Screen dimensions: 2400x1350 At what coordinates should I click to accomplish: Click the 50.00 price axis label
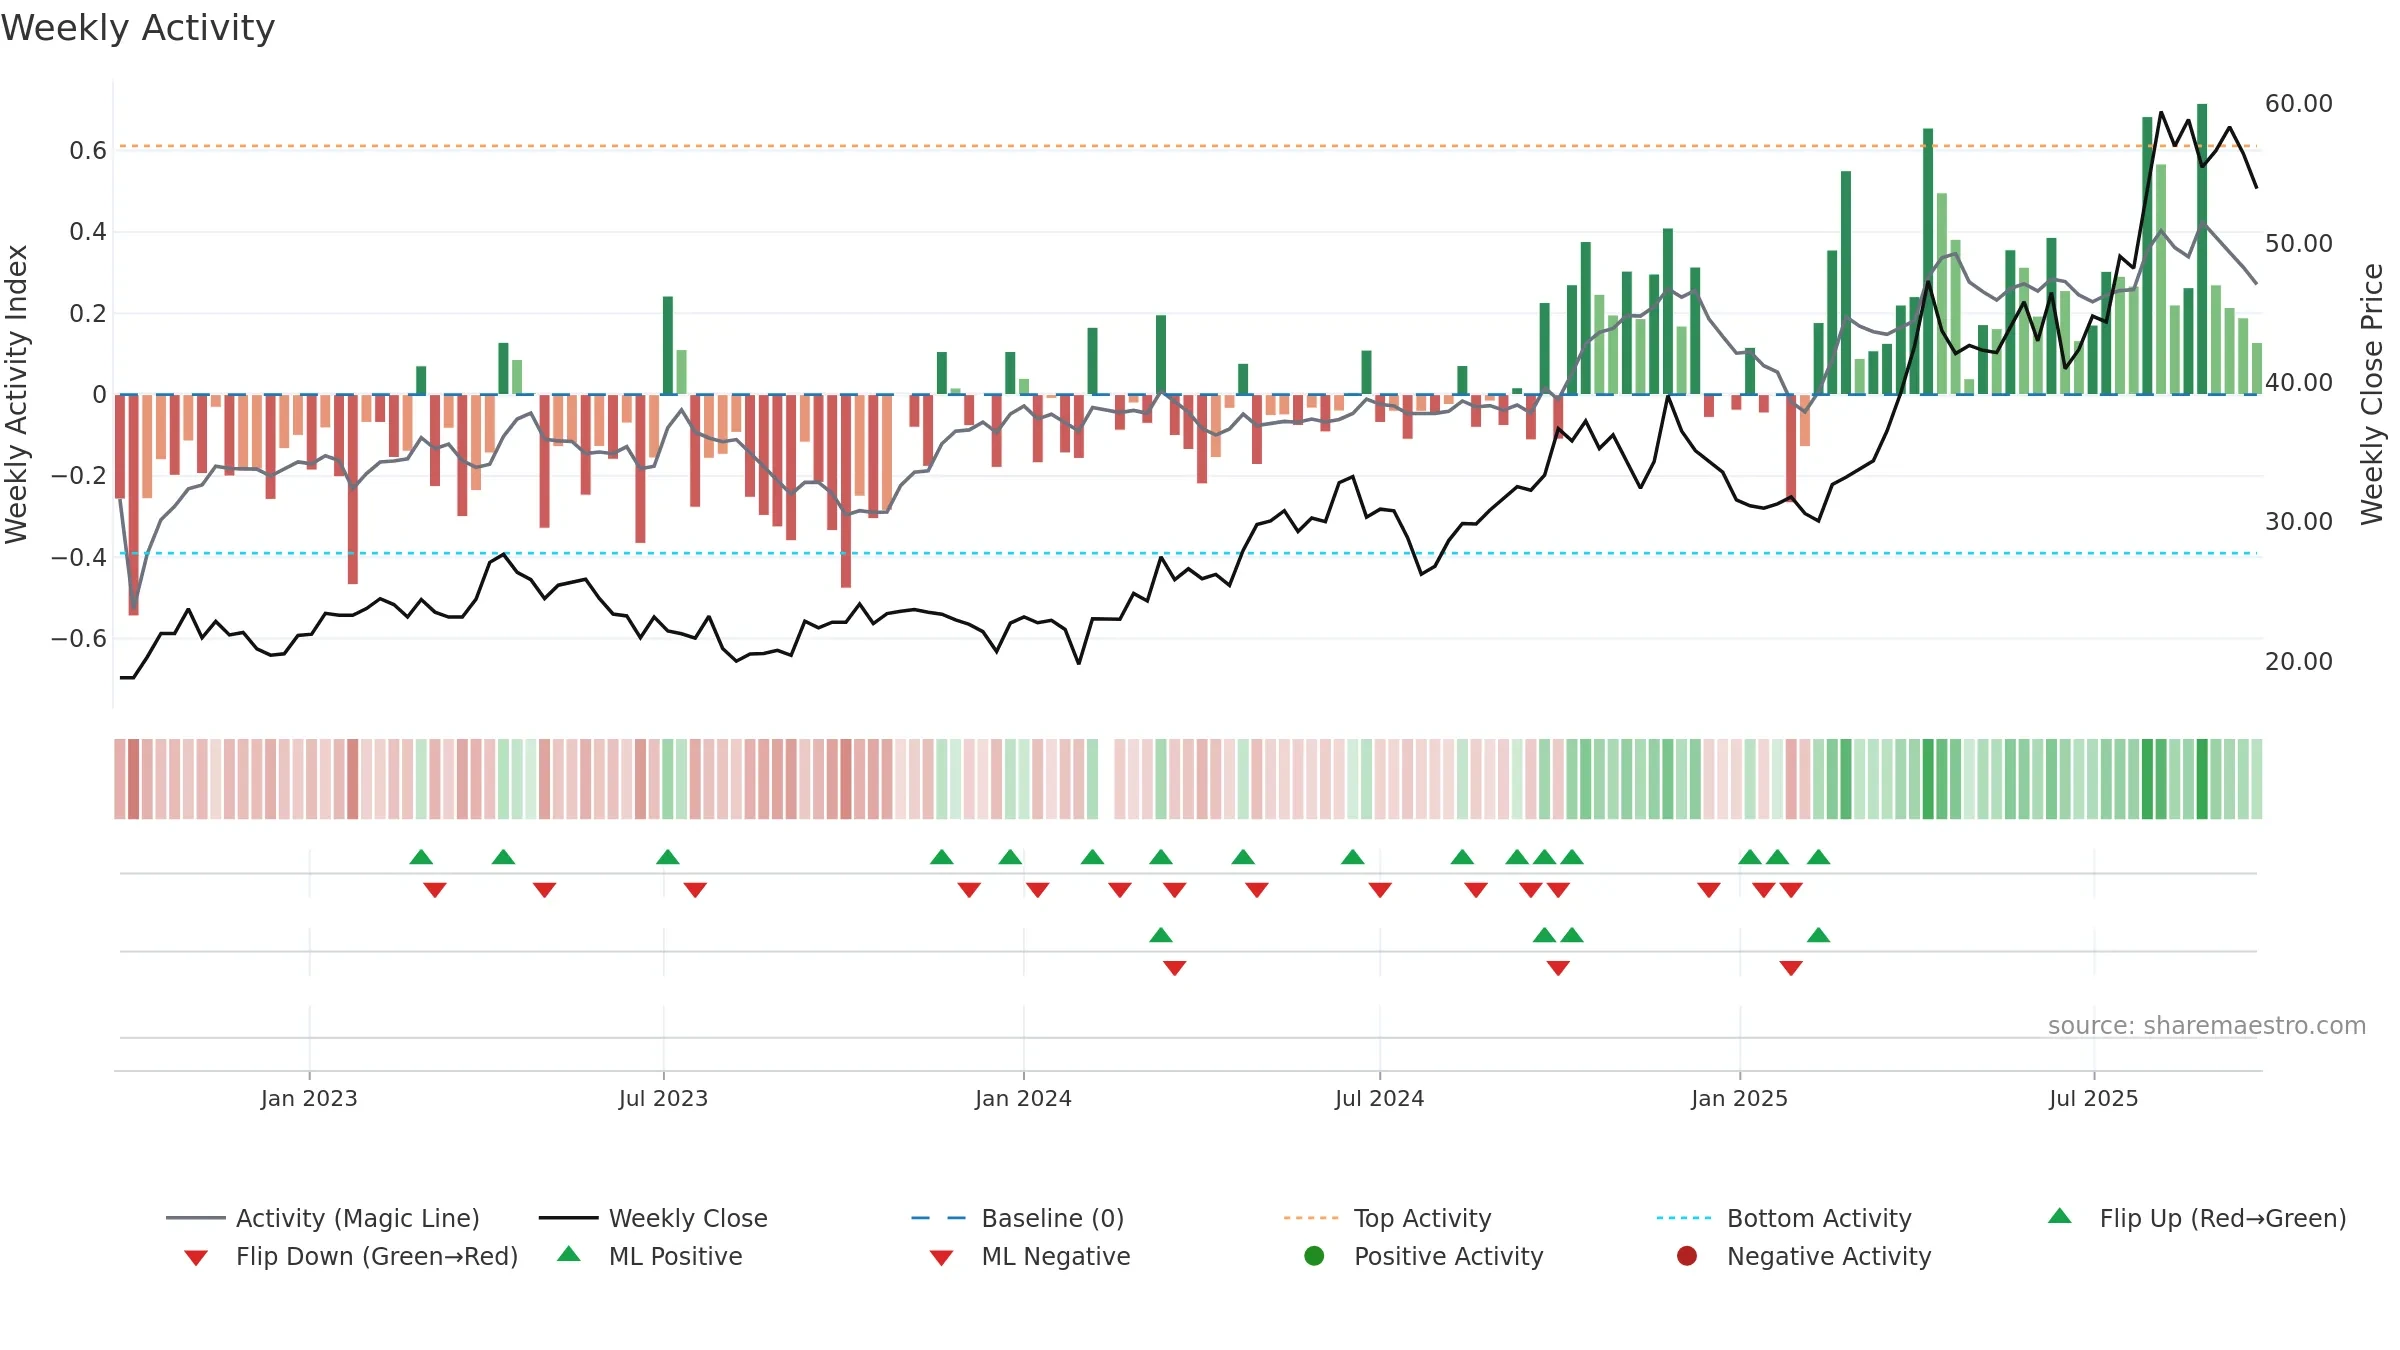2298,243
